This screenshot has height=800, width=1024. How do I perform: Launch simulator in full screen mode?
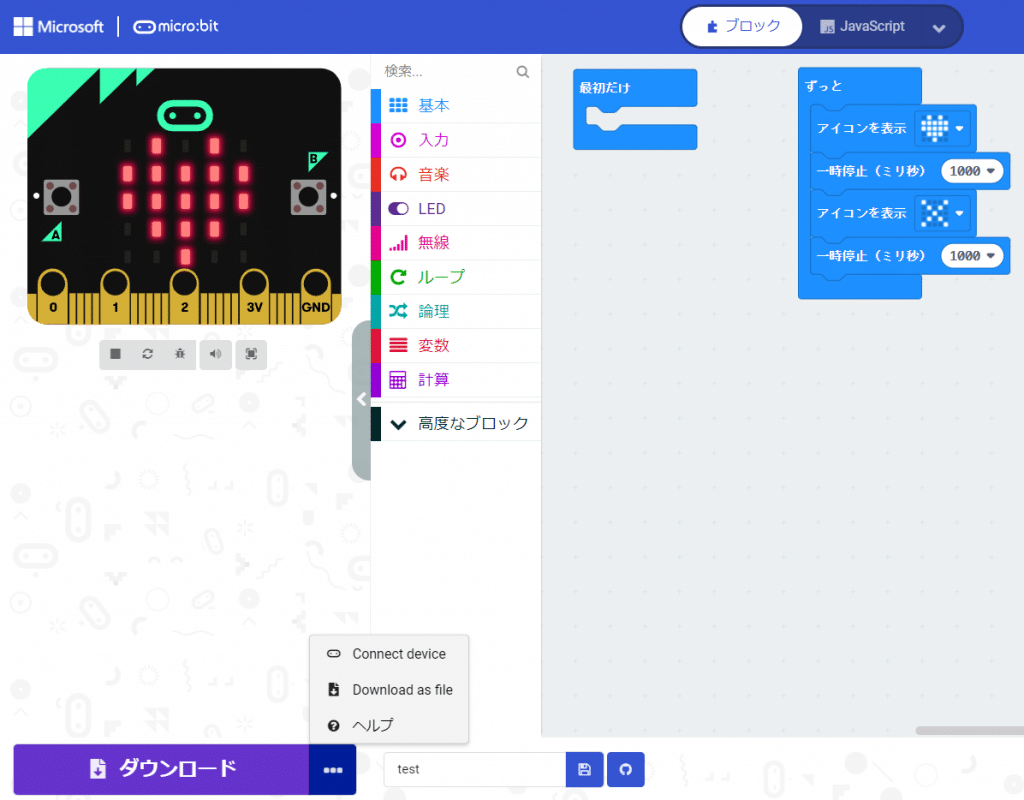(251, 354)
